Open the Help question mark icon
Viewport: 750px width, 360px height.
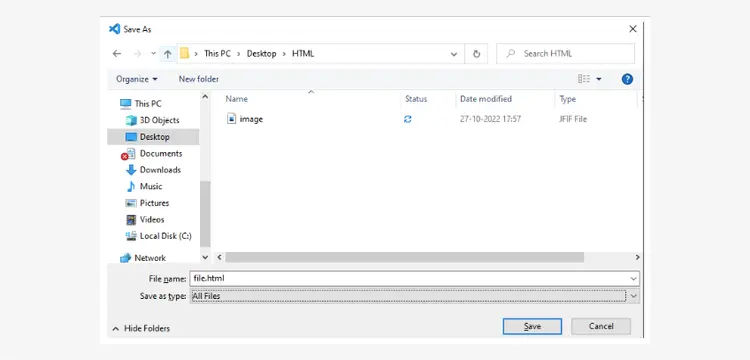click(627, 79)
